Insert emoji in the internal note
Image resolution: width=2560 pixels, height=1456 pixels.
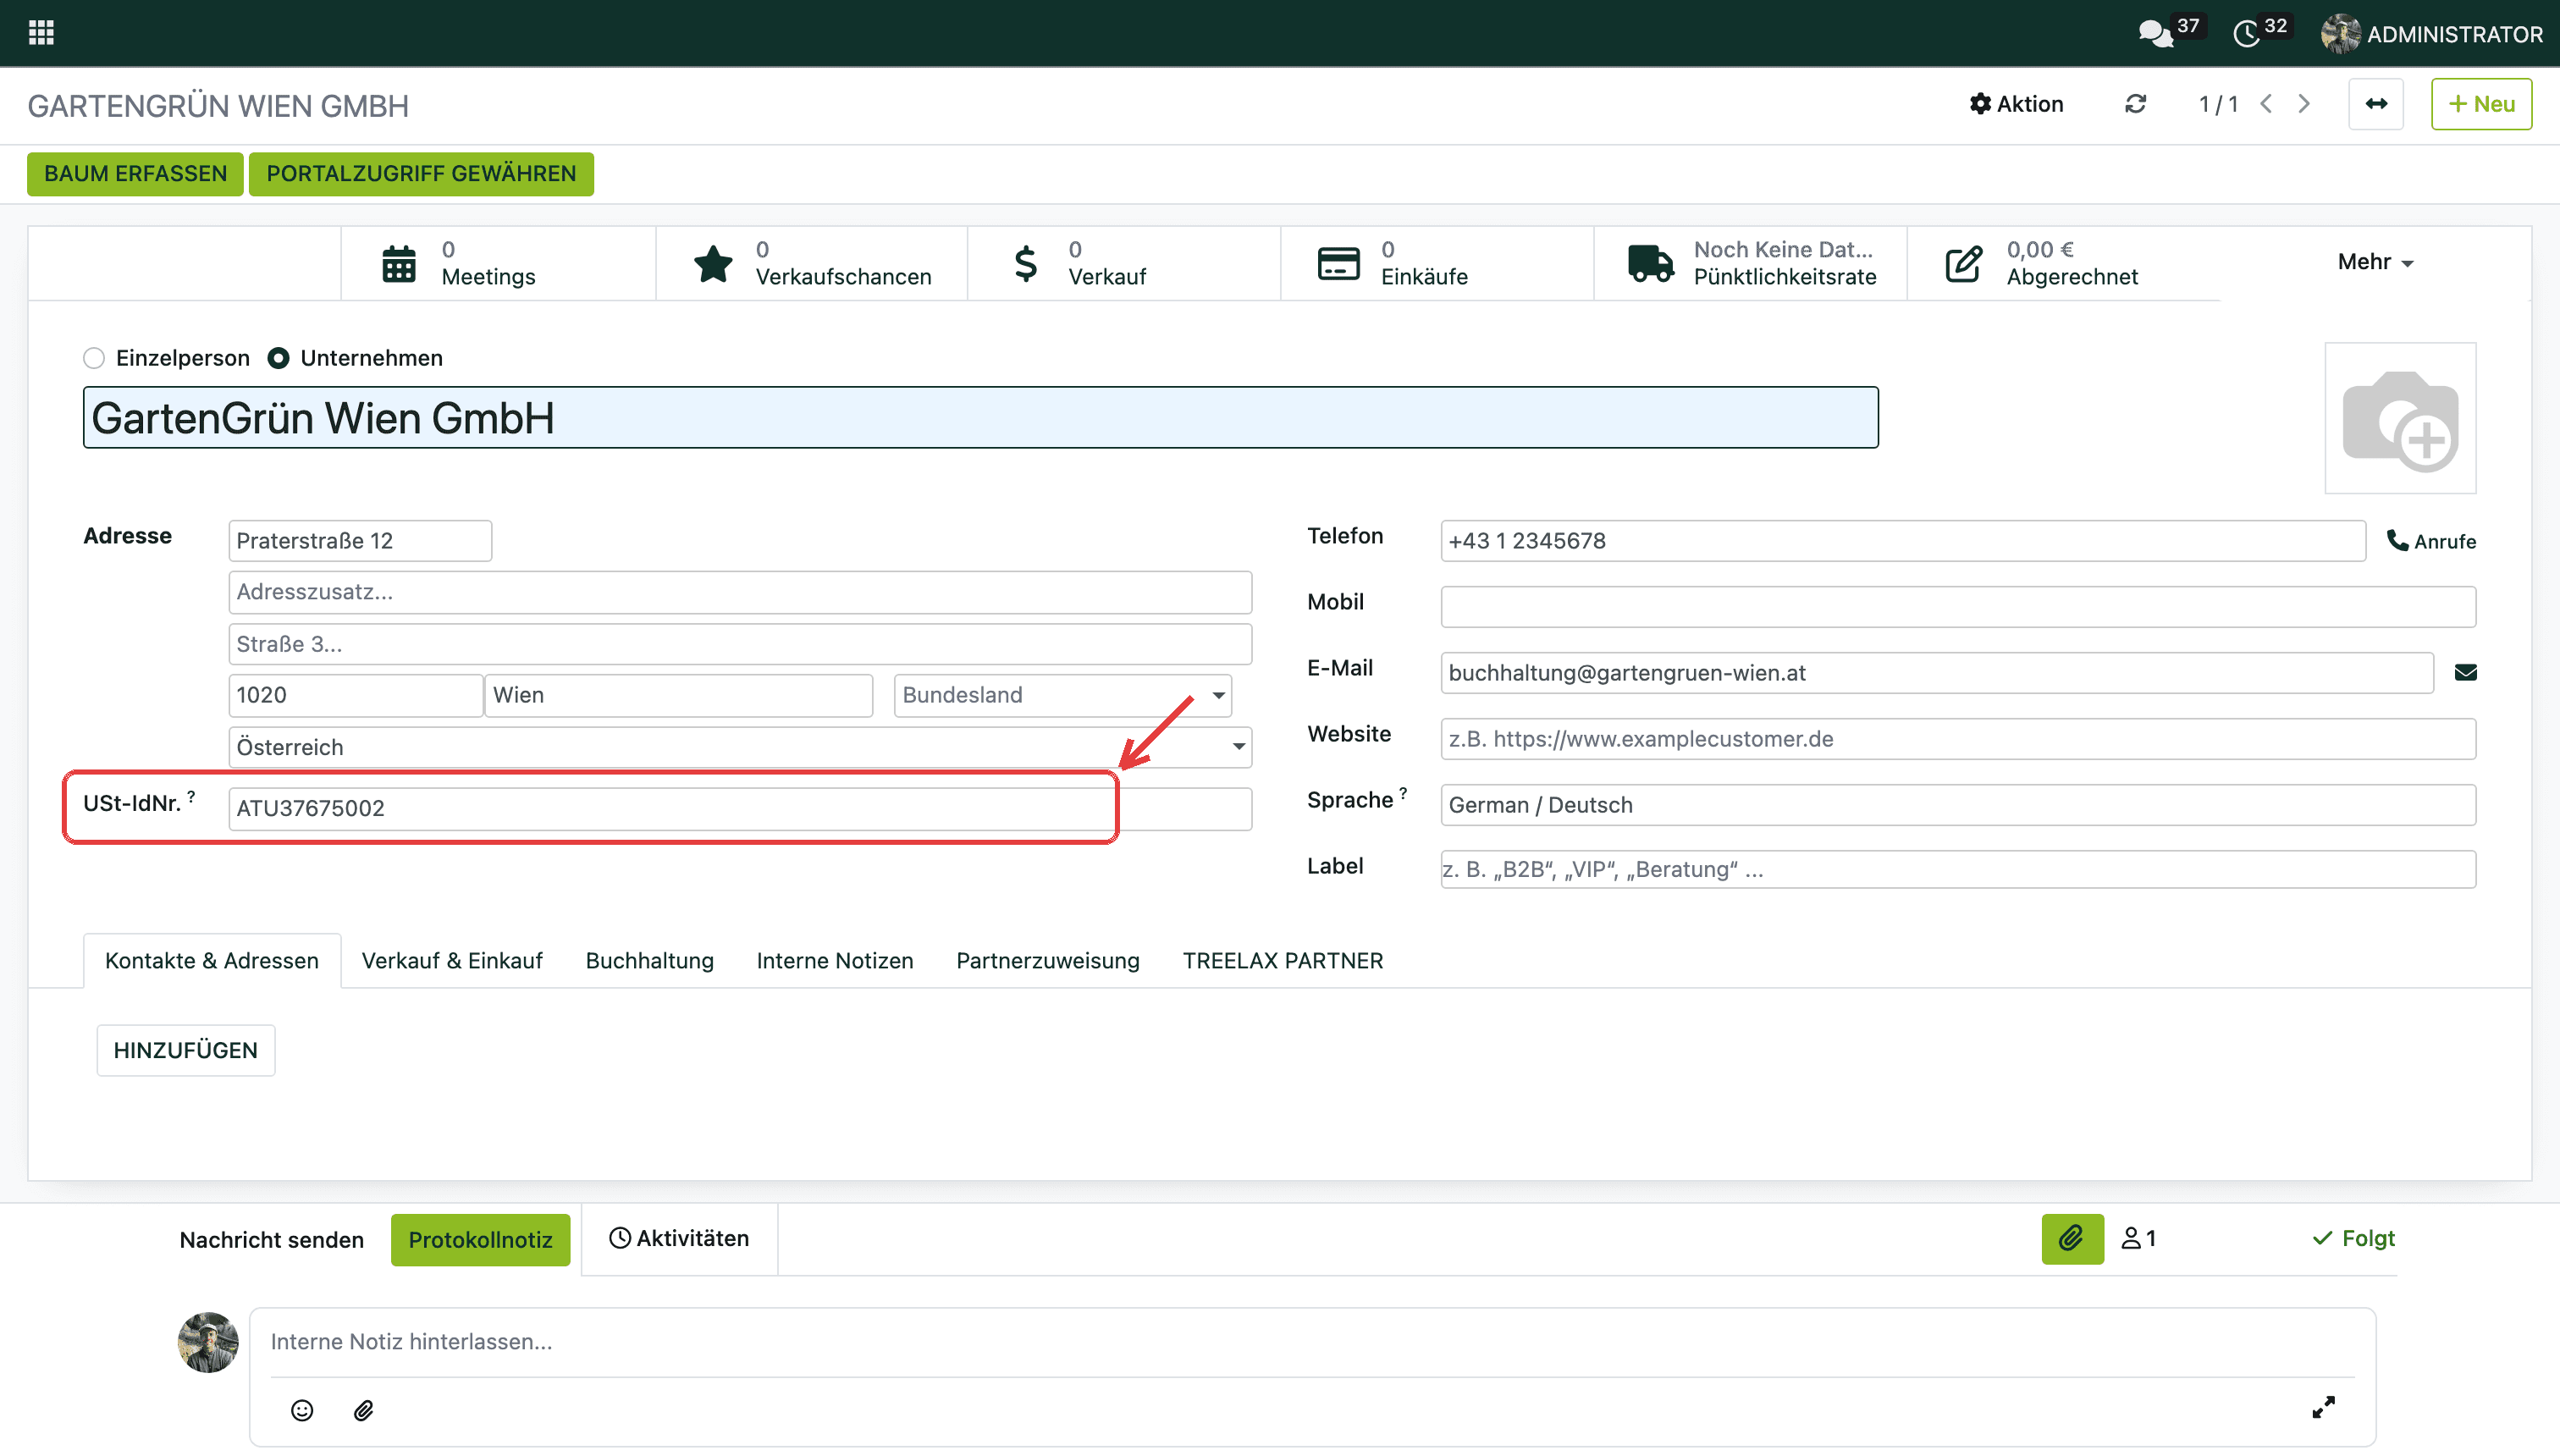302,1410
